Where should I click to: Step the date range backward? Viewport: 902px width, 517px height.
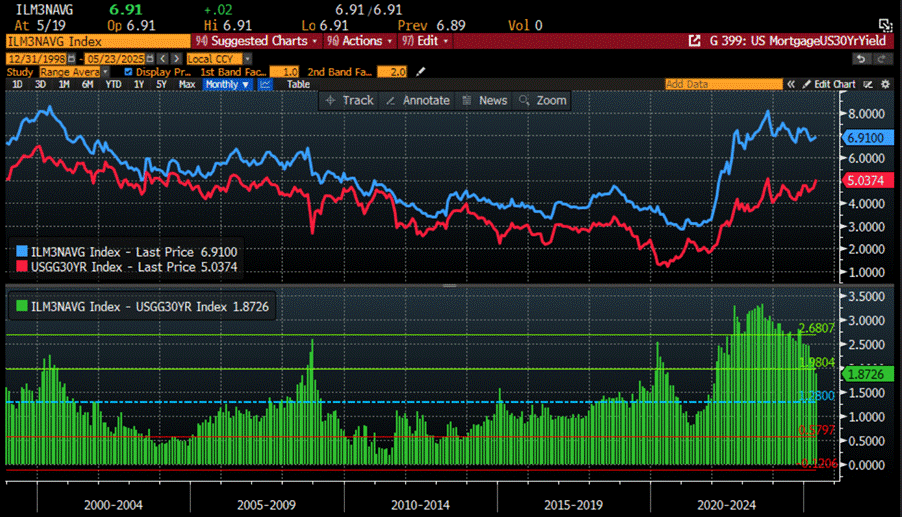163,59
